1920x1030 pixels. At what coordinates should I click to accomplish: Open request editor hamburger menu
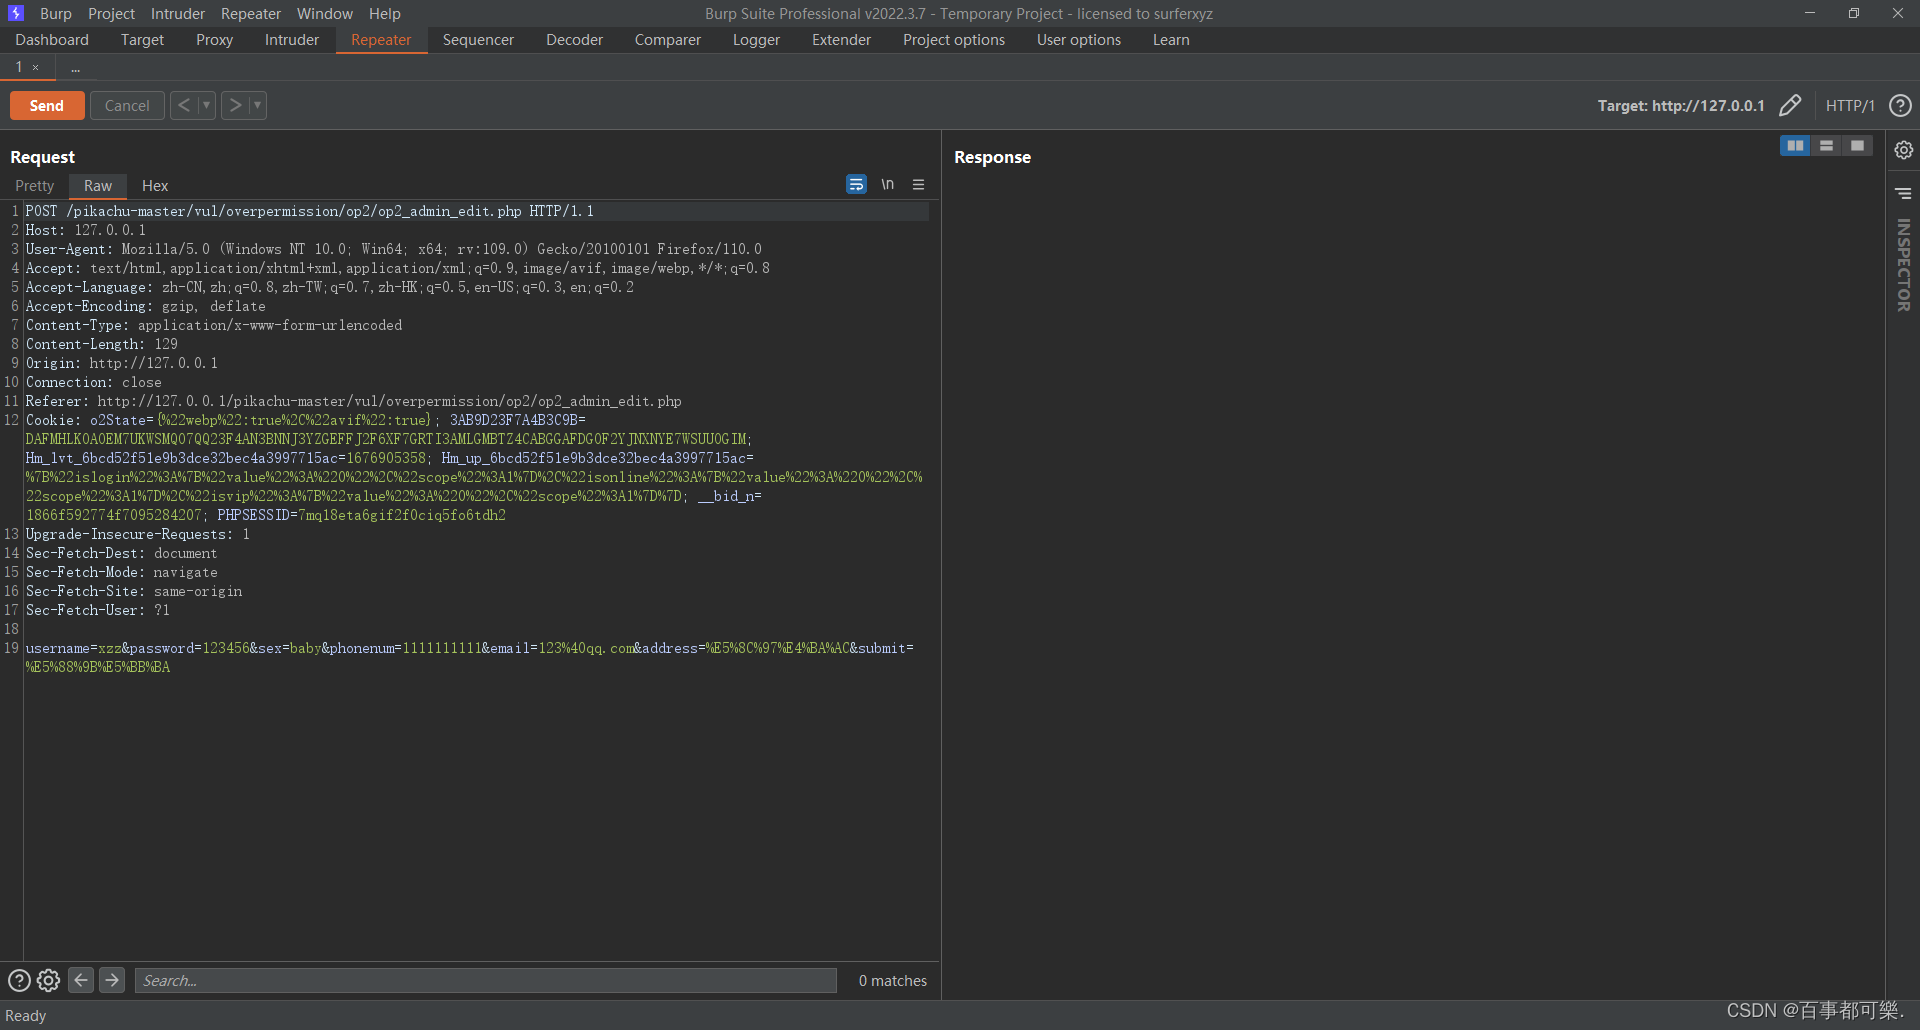coord(918,184)
